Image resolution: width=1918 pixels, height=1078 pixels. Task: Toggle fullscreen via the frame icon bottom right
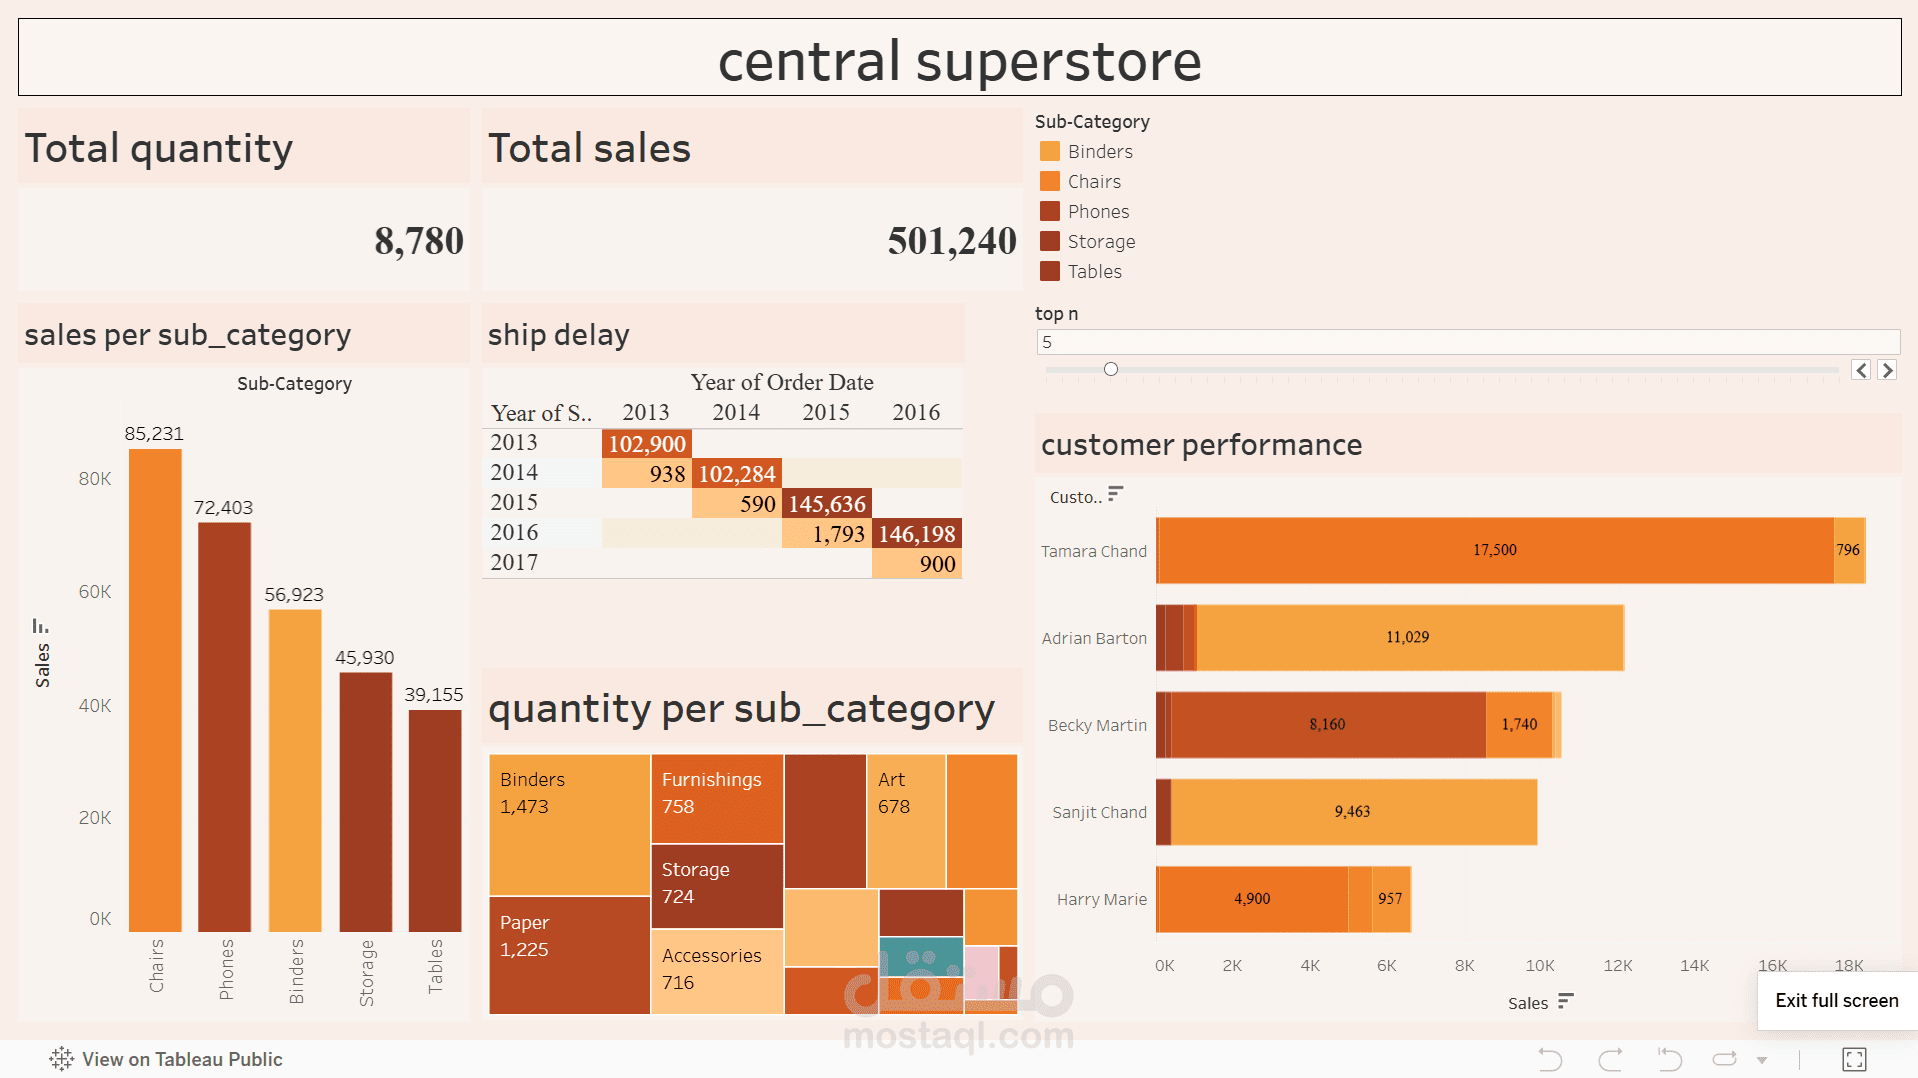pos(1856,1060)
